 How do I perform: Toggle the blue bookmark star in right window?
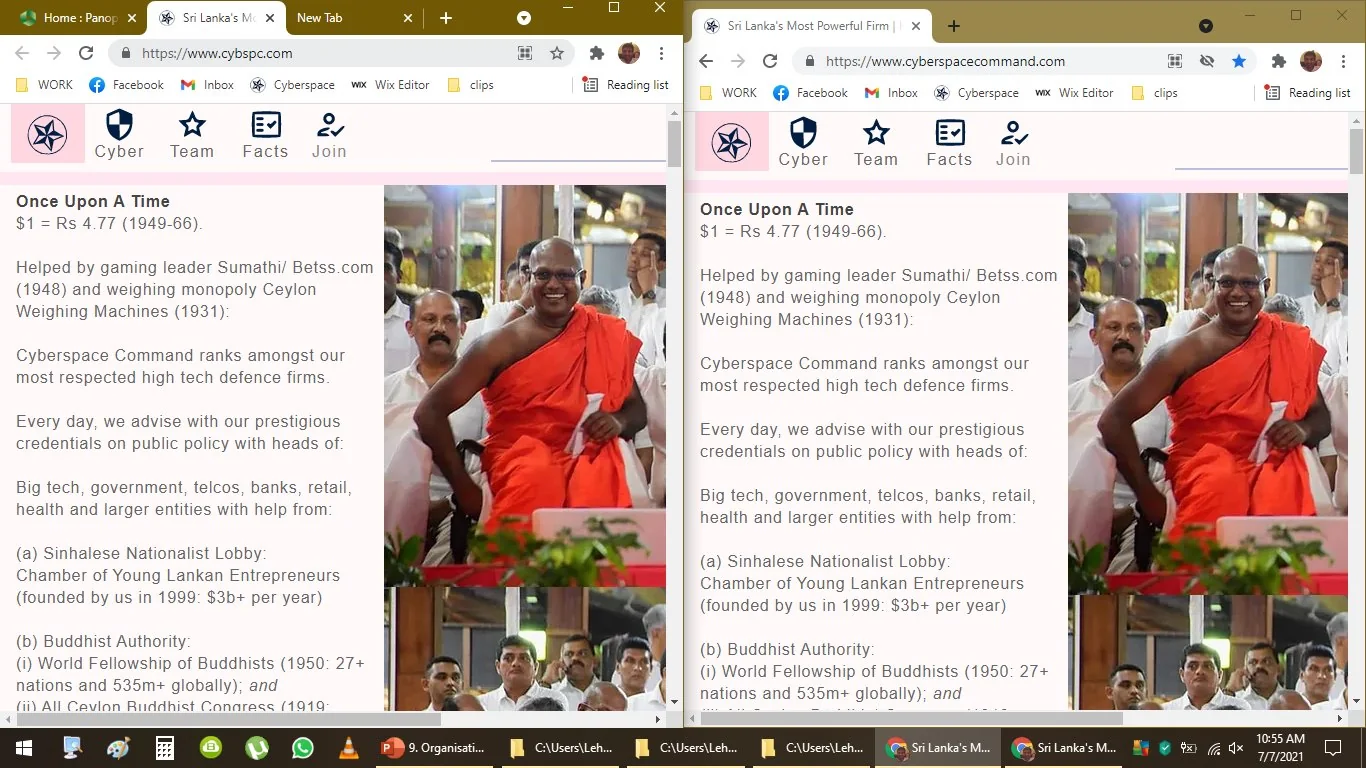click(x=1239, y=61)
